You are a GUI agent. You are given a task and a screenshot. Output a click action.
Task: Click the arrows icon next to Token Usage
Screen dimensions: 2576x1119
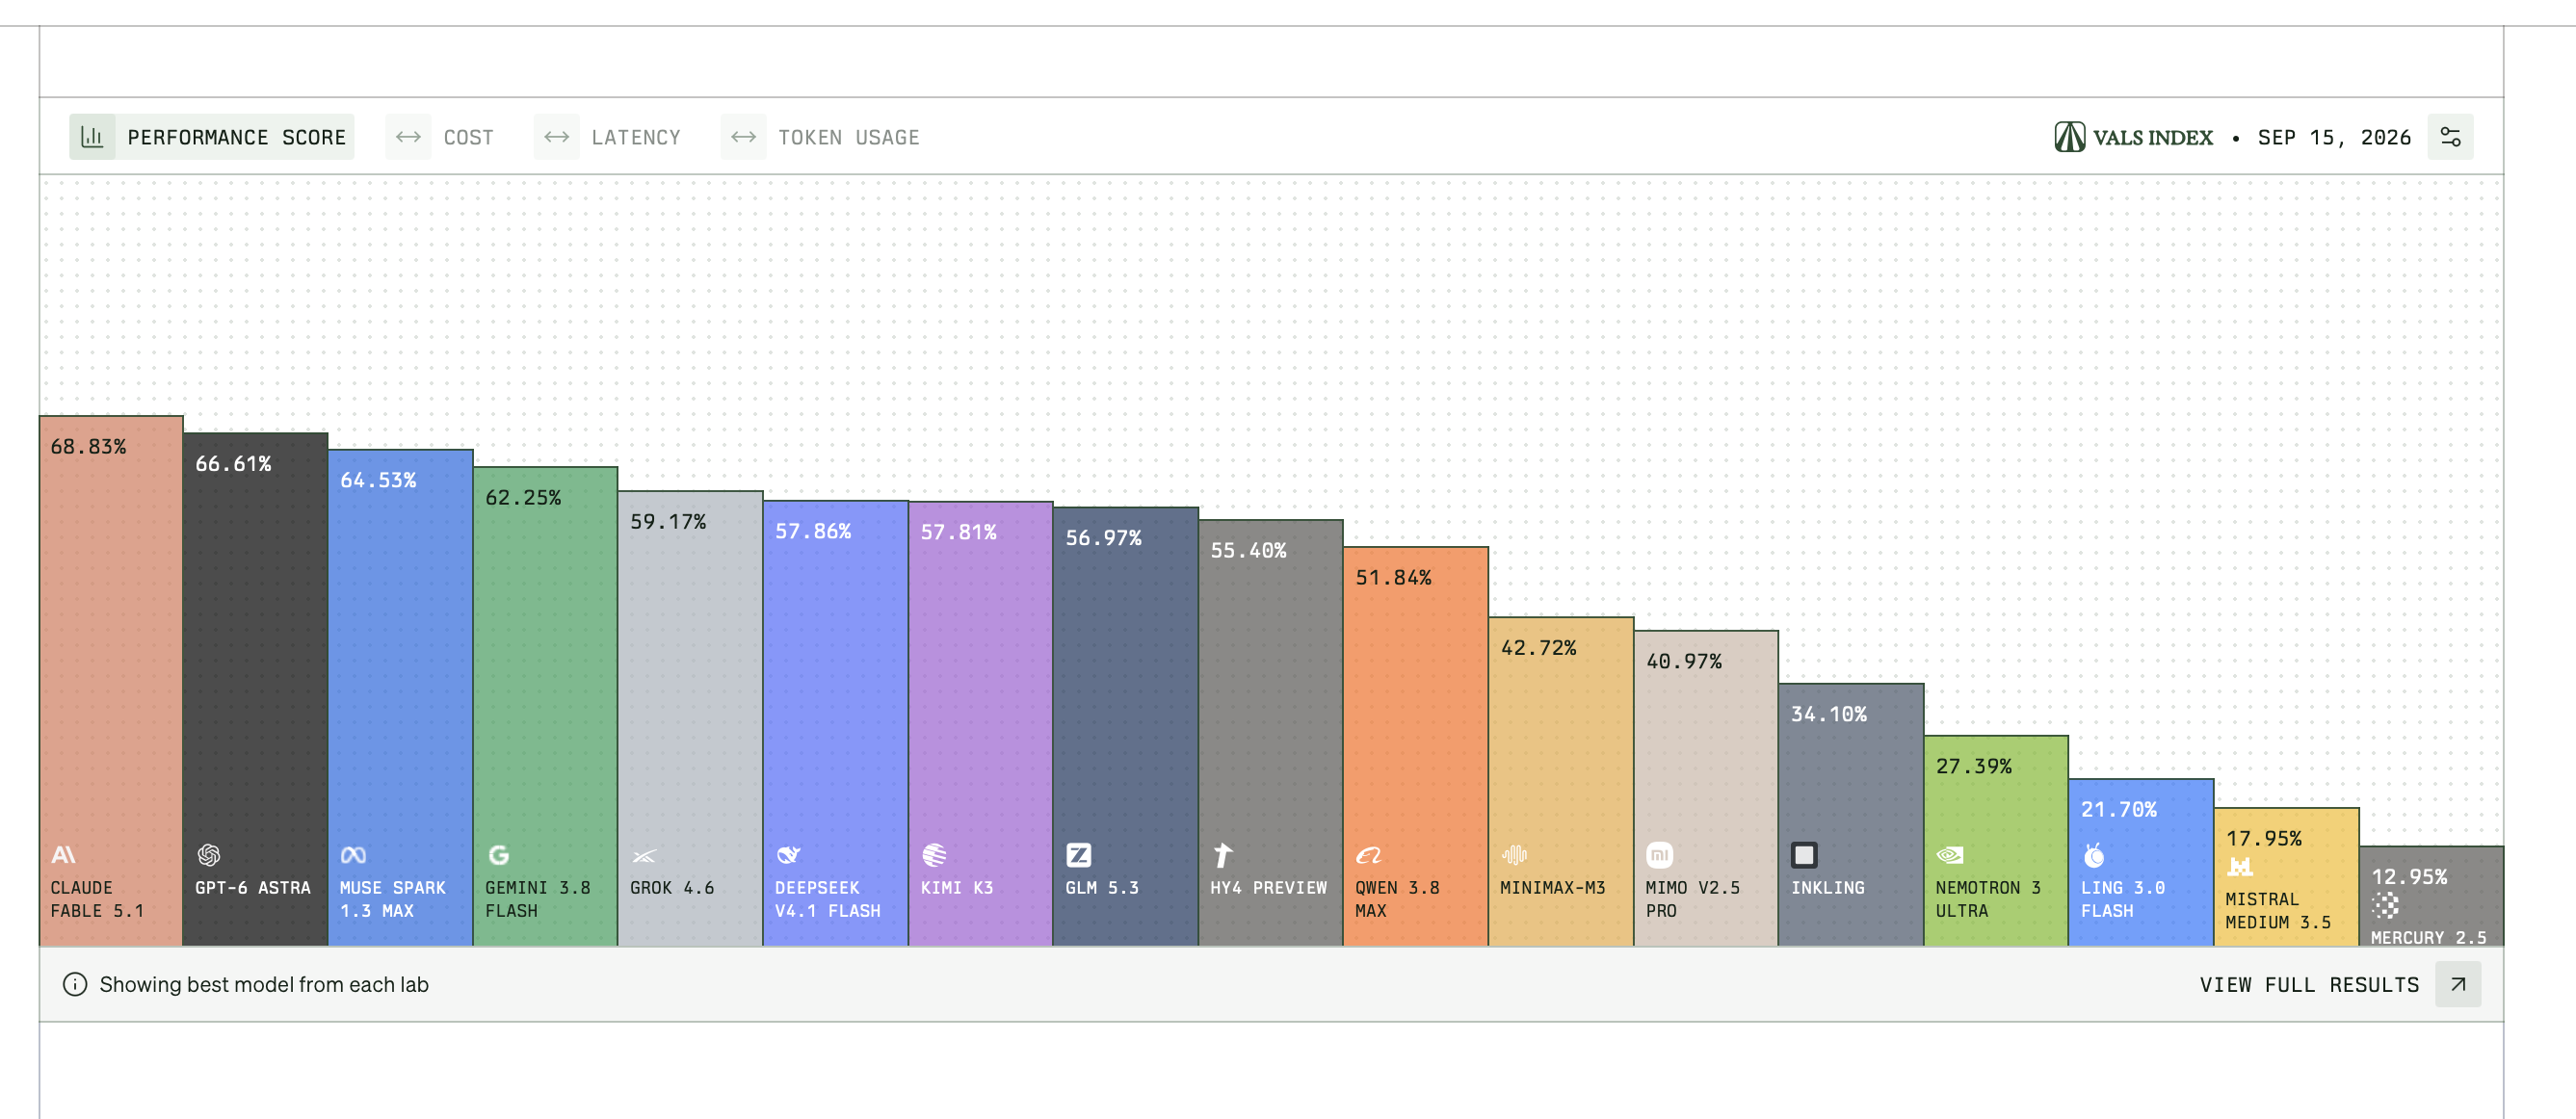(x=743, y=137)
